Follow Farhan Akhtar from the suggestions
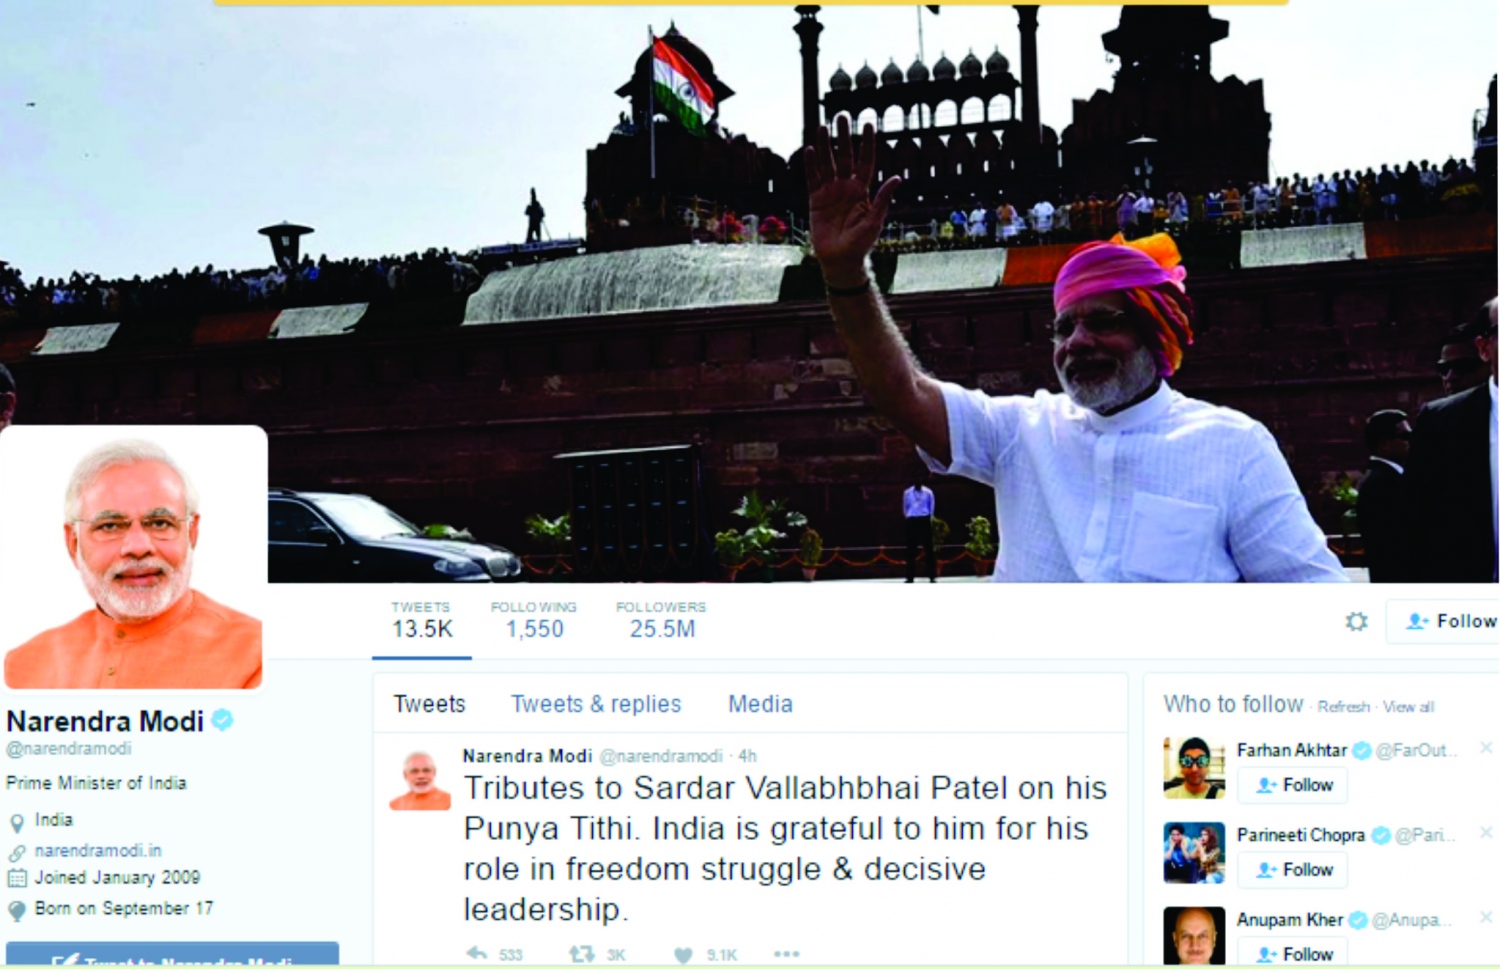The height and width of the screenshot is (969, 1500). coord(1293,785)
